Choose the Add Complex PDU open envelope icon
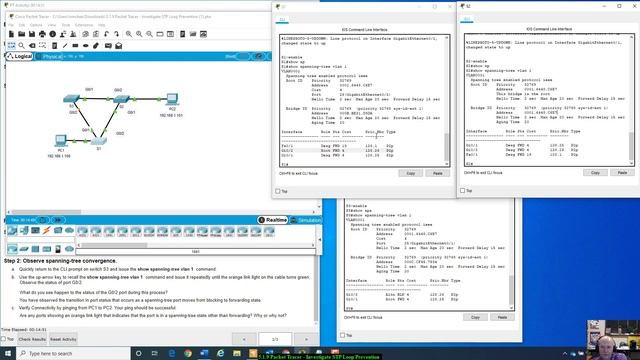Screen dimensions: 640x360 coord(118,46)
